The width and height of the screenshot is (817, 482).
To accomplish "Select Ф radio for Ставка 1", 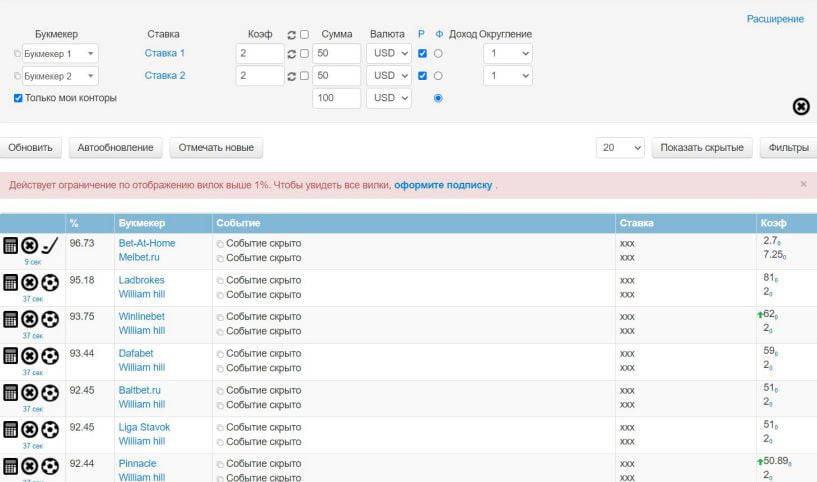I will coord(438,53).
